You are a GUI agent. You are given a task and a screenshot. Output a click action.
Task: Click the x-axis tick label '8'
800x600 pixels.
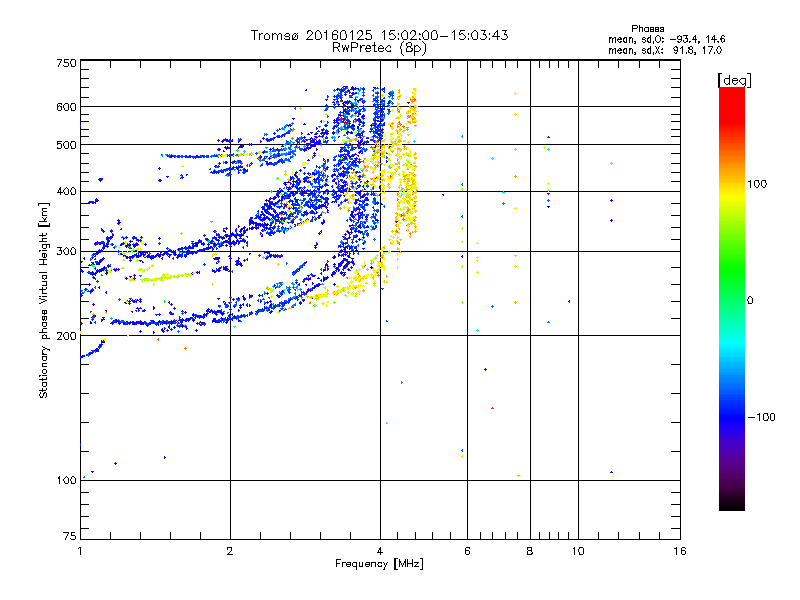coord(530,551)
